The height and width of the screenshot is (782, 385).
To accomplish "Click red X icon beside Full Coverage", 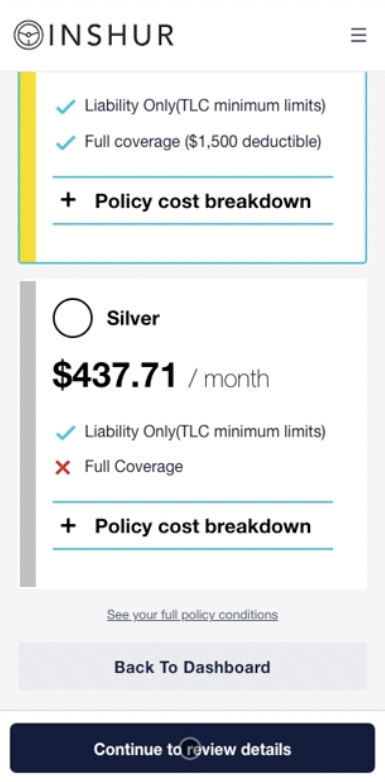I will coord(63,467).
